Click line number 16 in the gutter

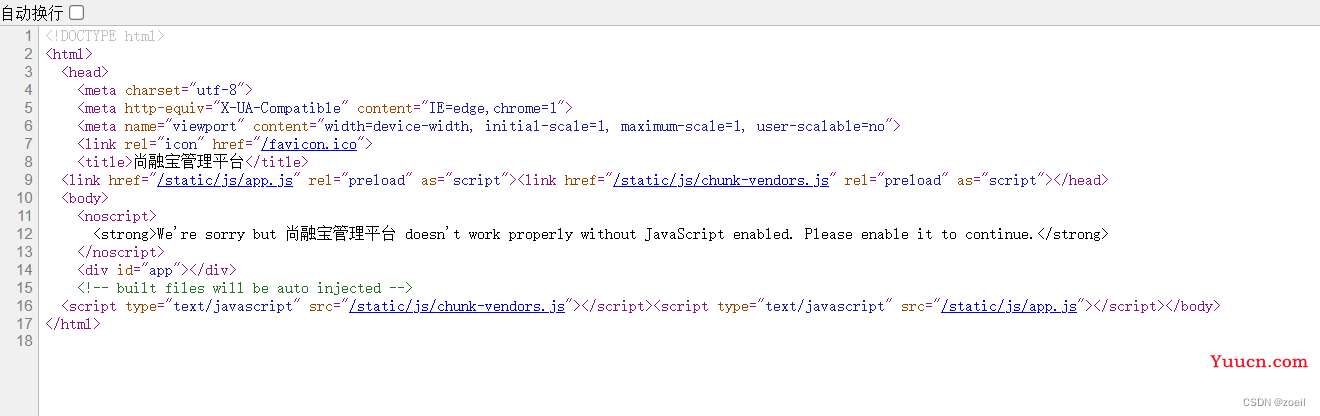tap(25, 306)
